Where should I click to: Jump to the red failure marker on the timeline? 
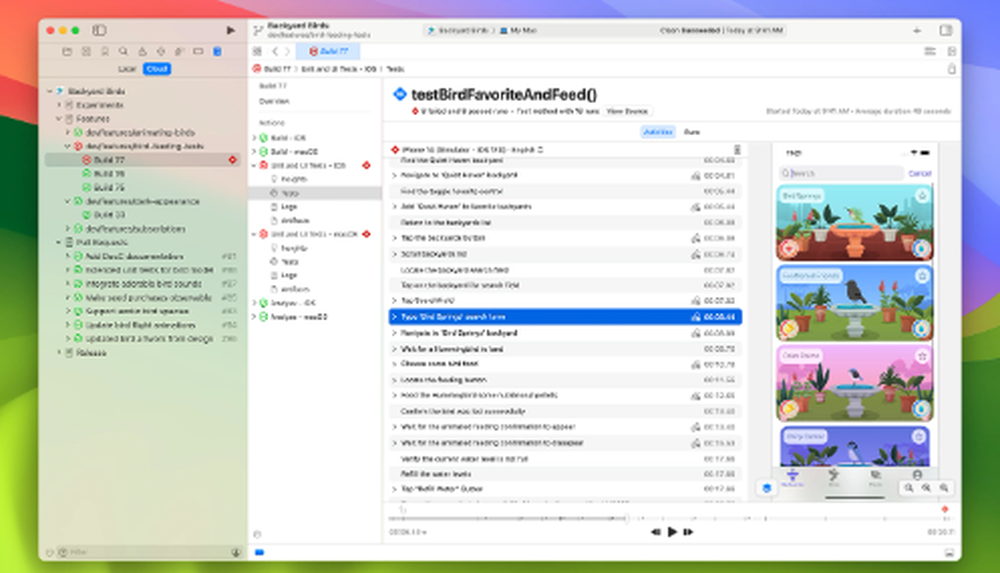click(x=945, y=509)
